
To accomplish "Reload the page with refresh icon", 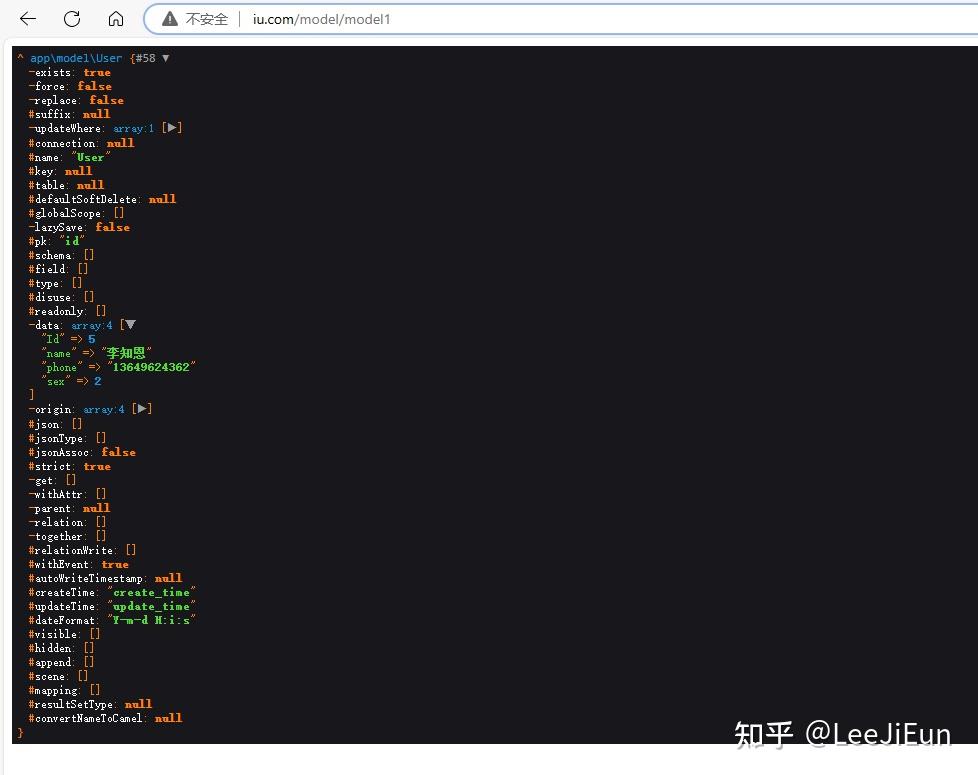I will 72,19.
